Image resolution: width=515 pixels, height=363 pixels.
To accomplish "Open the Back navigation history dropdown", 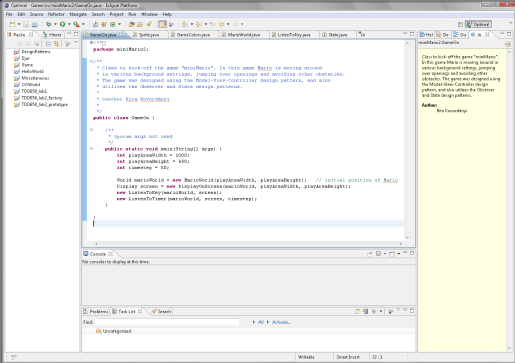I will pos(228,24).
